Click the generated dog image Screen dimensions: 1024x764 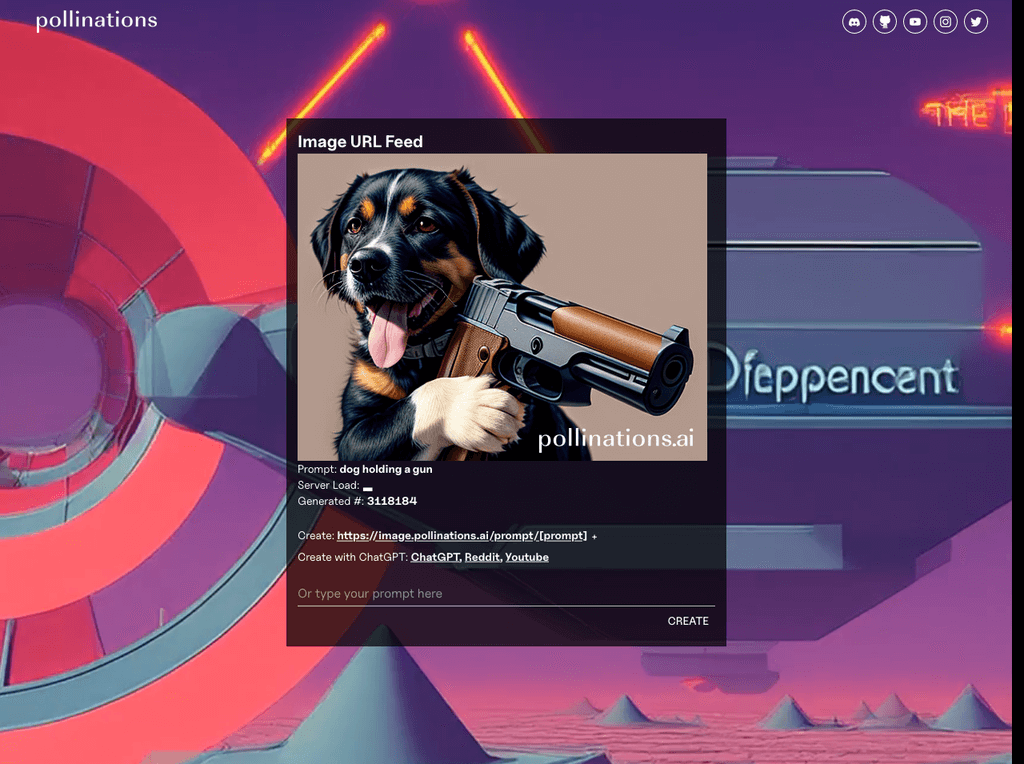[x=502, y=307]
